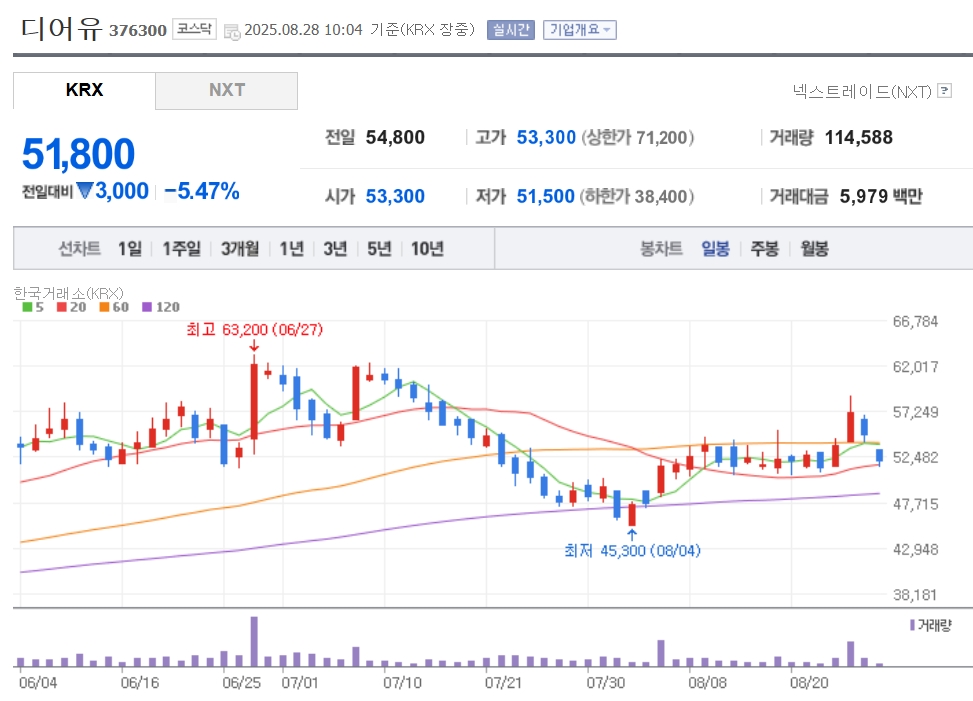Click the clock icon beside the date
The height and width of the screenshot is (701, 973).
(x=231, y=32)
